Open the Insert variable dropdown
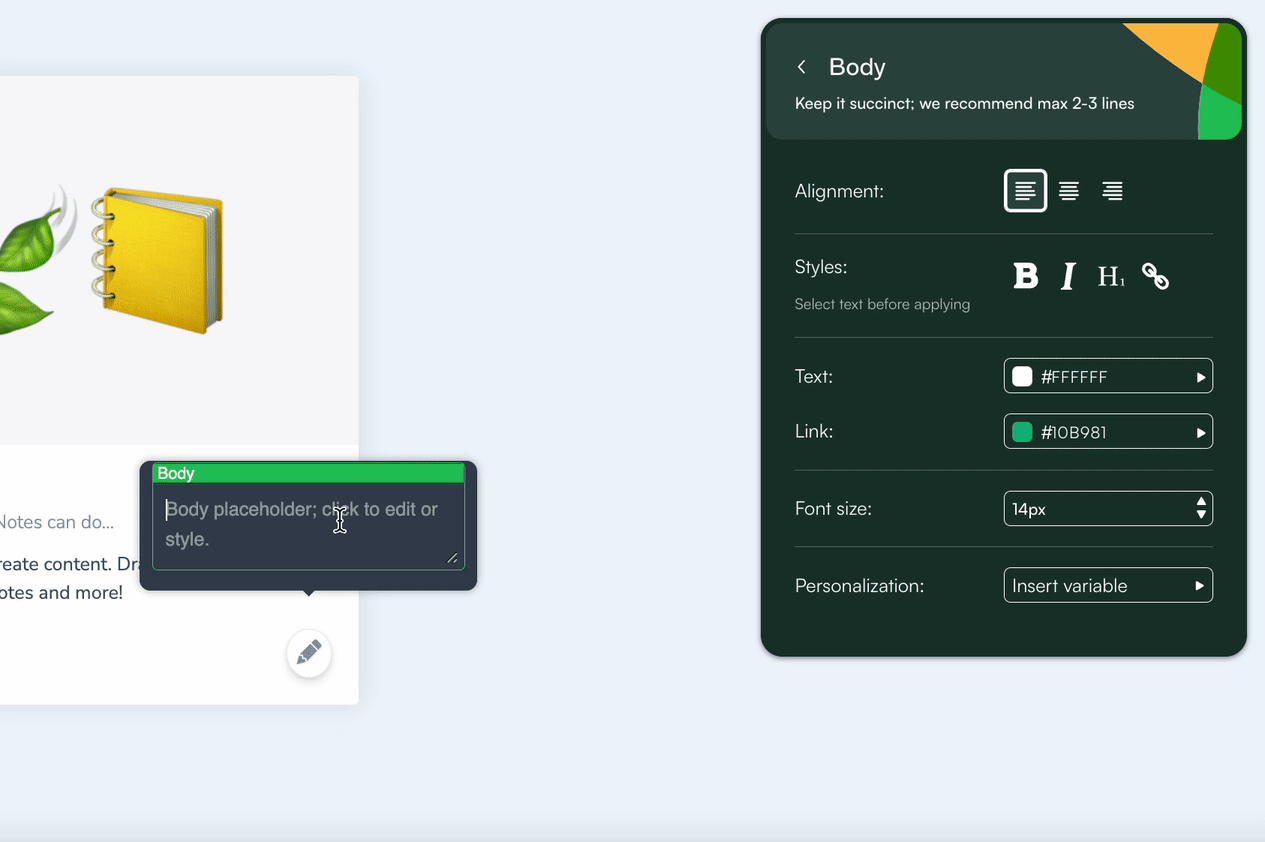The height and width of the screenshot is (842, 1265). pos(1108,585)
